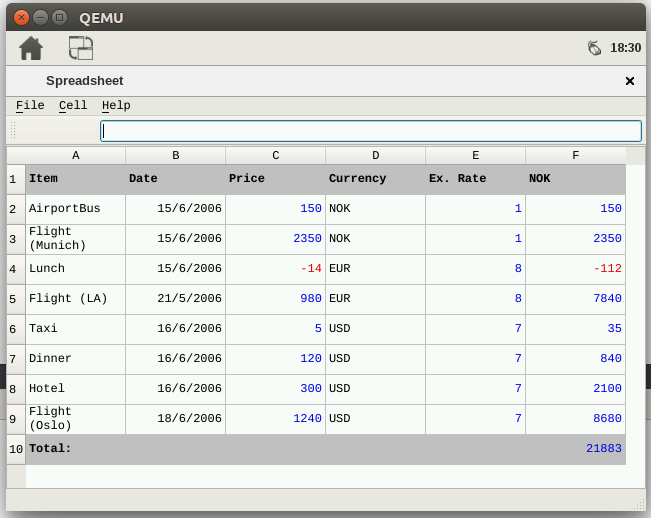
Task: Select the cell containing Flight (LA)
Action: pyautogui.click(x=75, y=299)
